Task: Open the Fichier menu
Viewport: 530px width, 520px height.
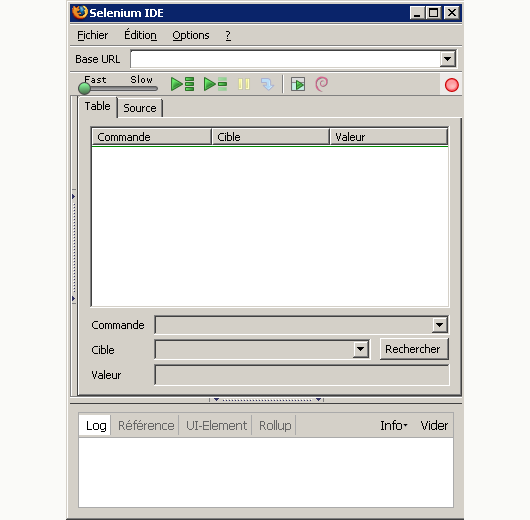Action: point(92,35)
